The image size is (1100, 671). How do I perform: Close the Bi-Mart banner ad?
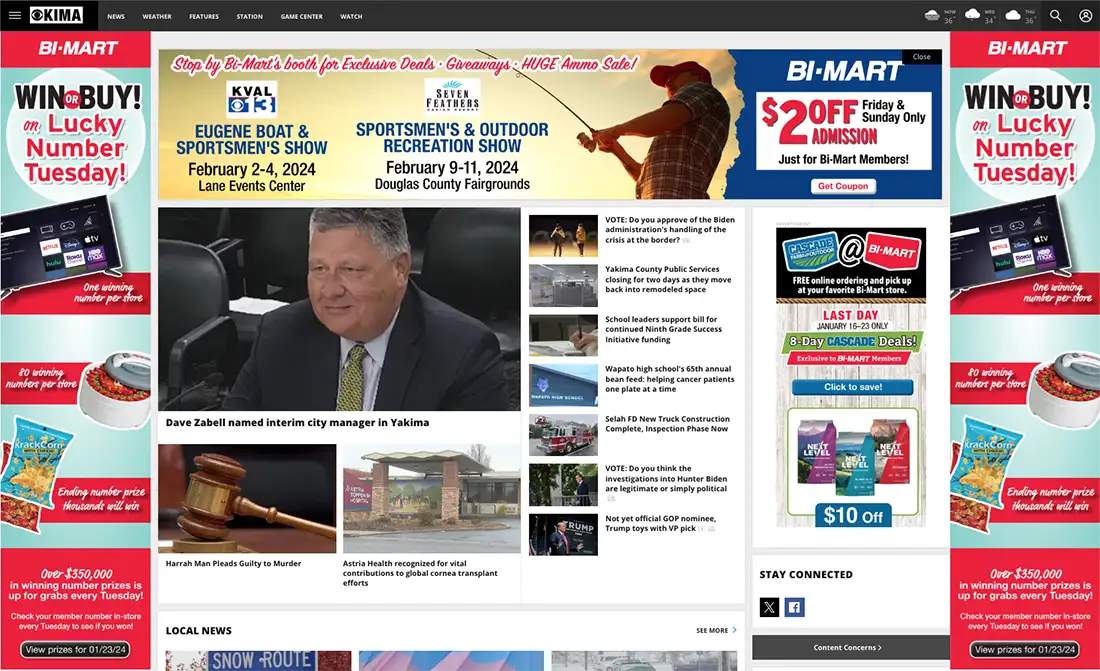pos(922,57)
